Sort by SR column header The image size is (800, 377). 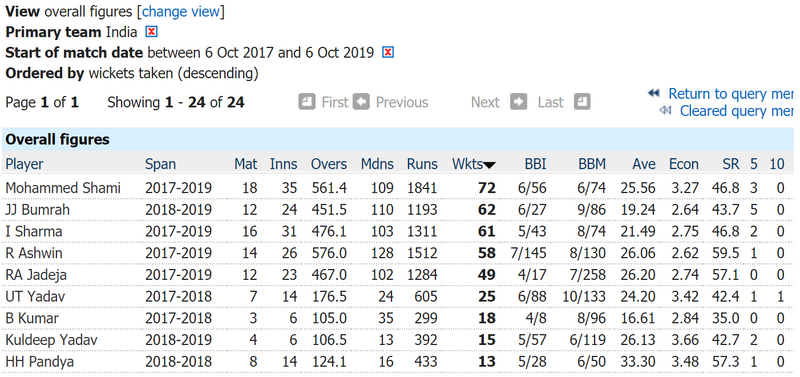click(x=731, y=164)
